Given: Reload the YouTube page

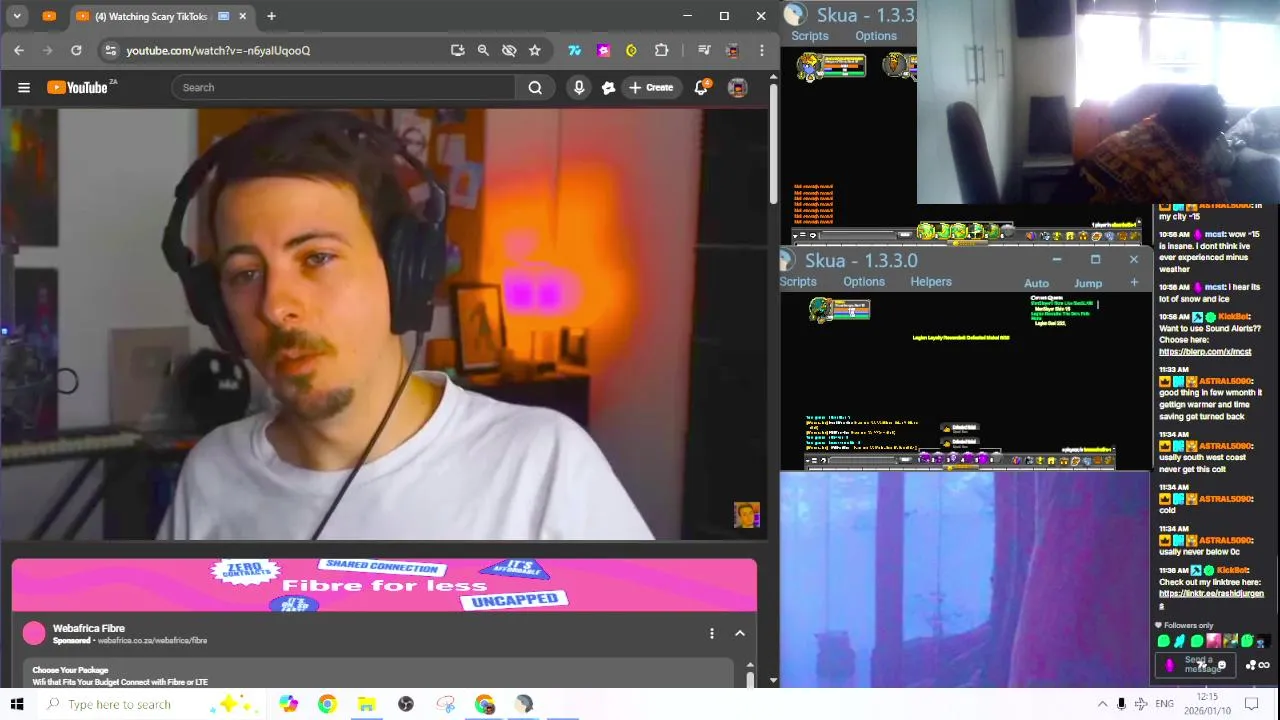Looking at the screenshot, I should coord(76,50).
